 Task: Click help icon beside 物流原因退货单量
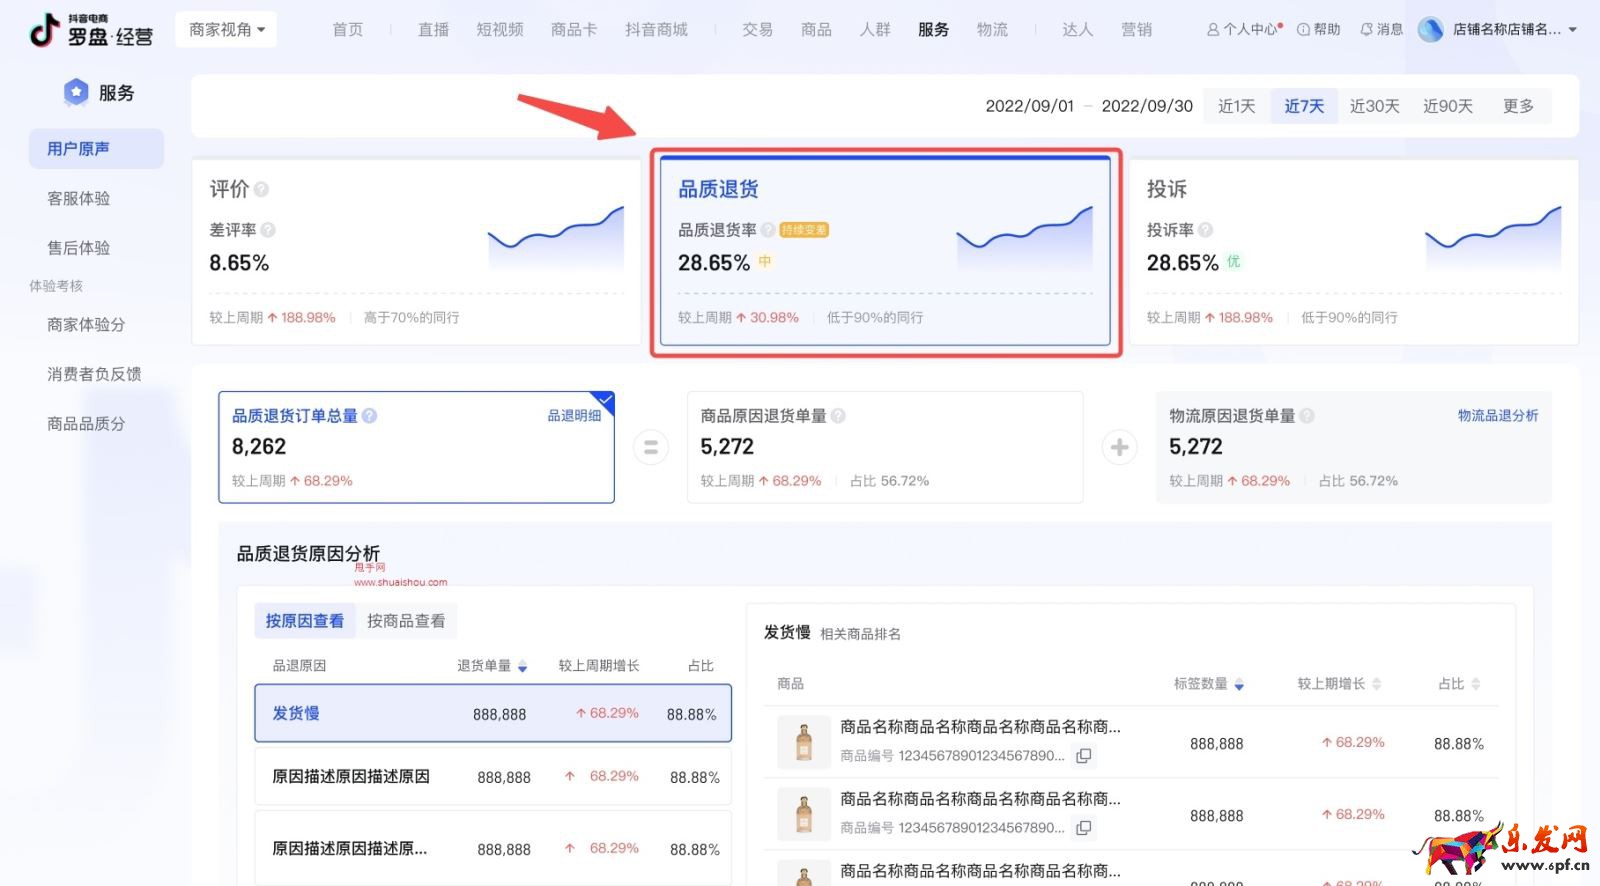(x=1306, y=416)
